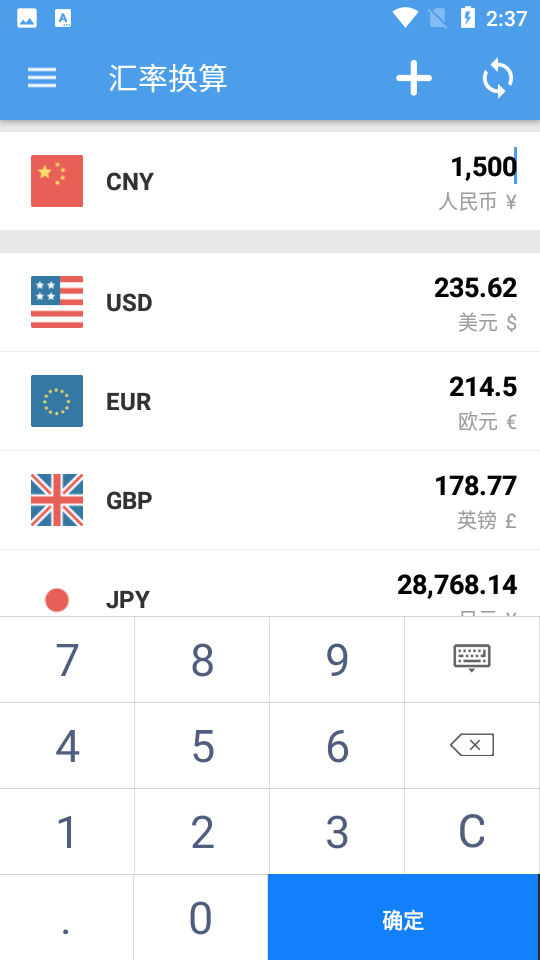Tap the European Union flag icon
The image size is (540, 960).
click(57, 401)
